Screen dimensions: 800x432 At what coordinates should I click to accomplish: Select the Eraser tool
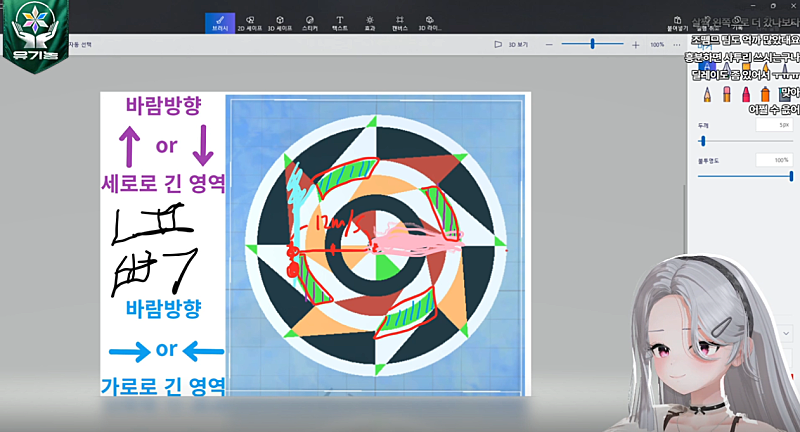[x=727, y=94]
